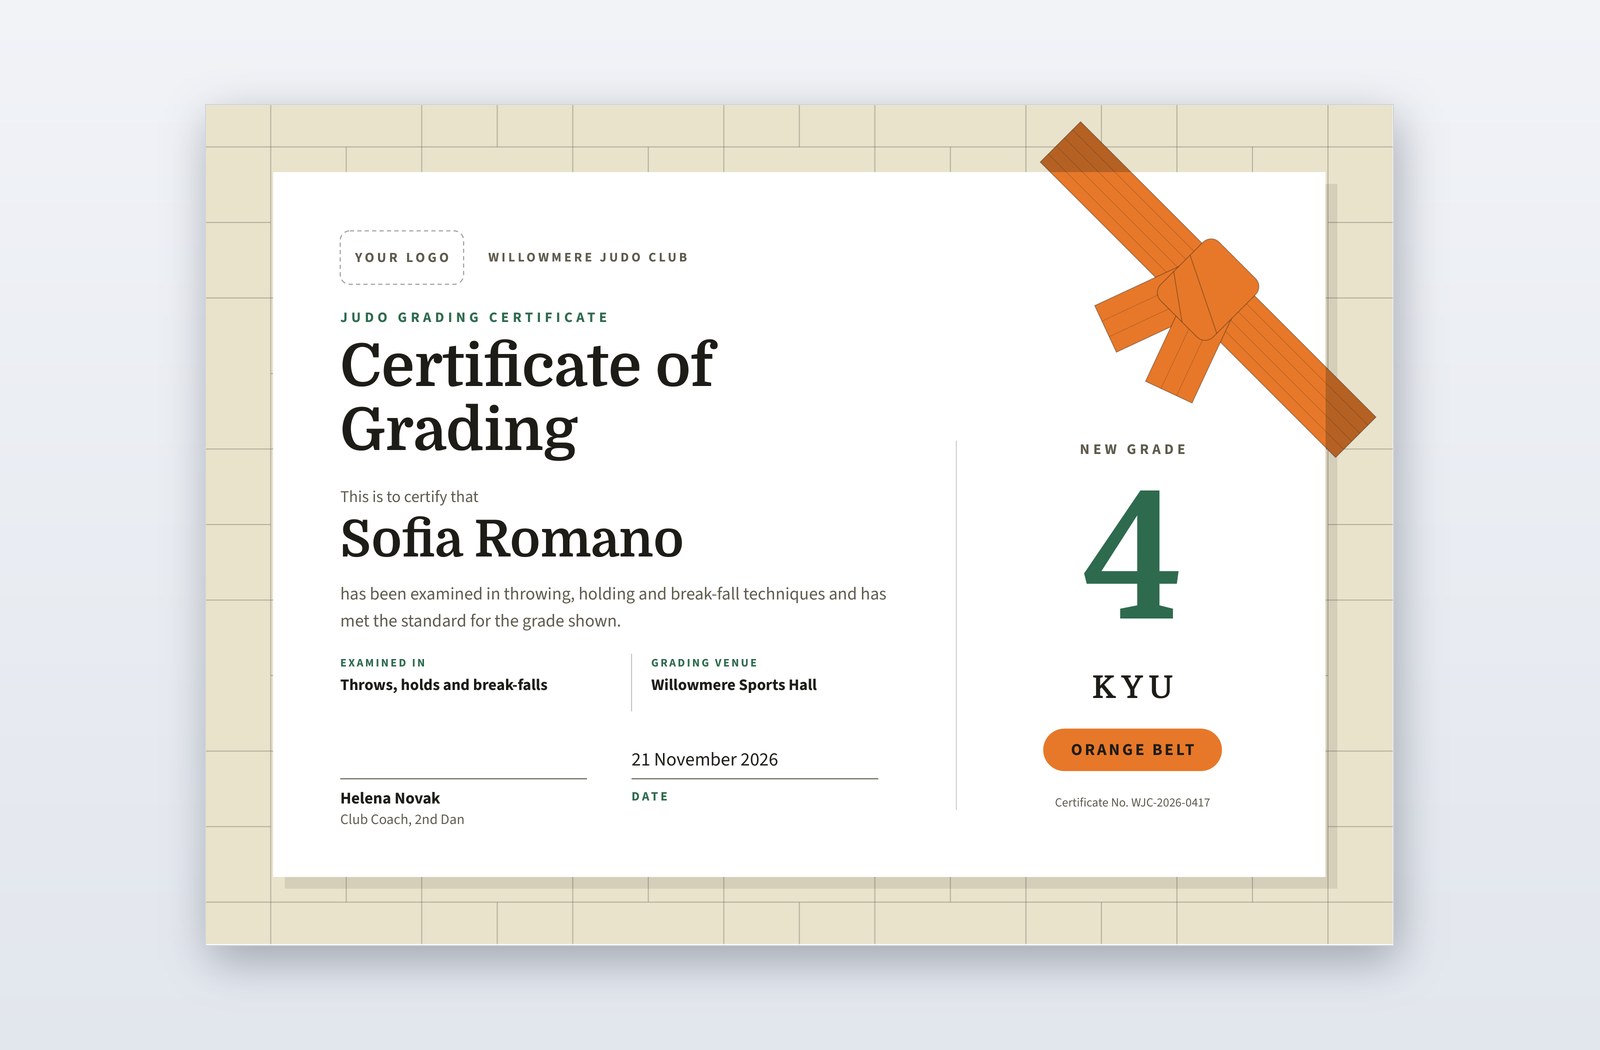Select the date '21 November 2026'
The image size is (1600, 1050).
[705, 760]
